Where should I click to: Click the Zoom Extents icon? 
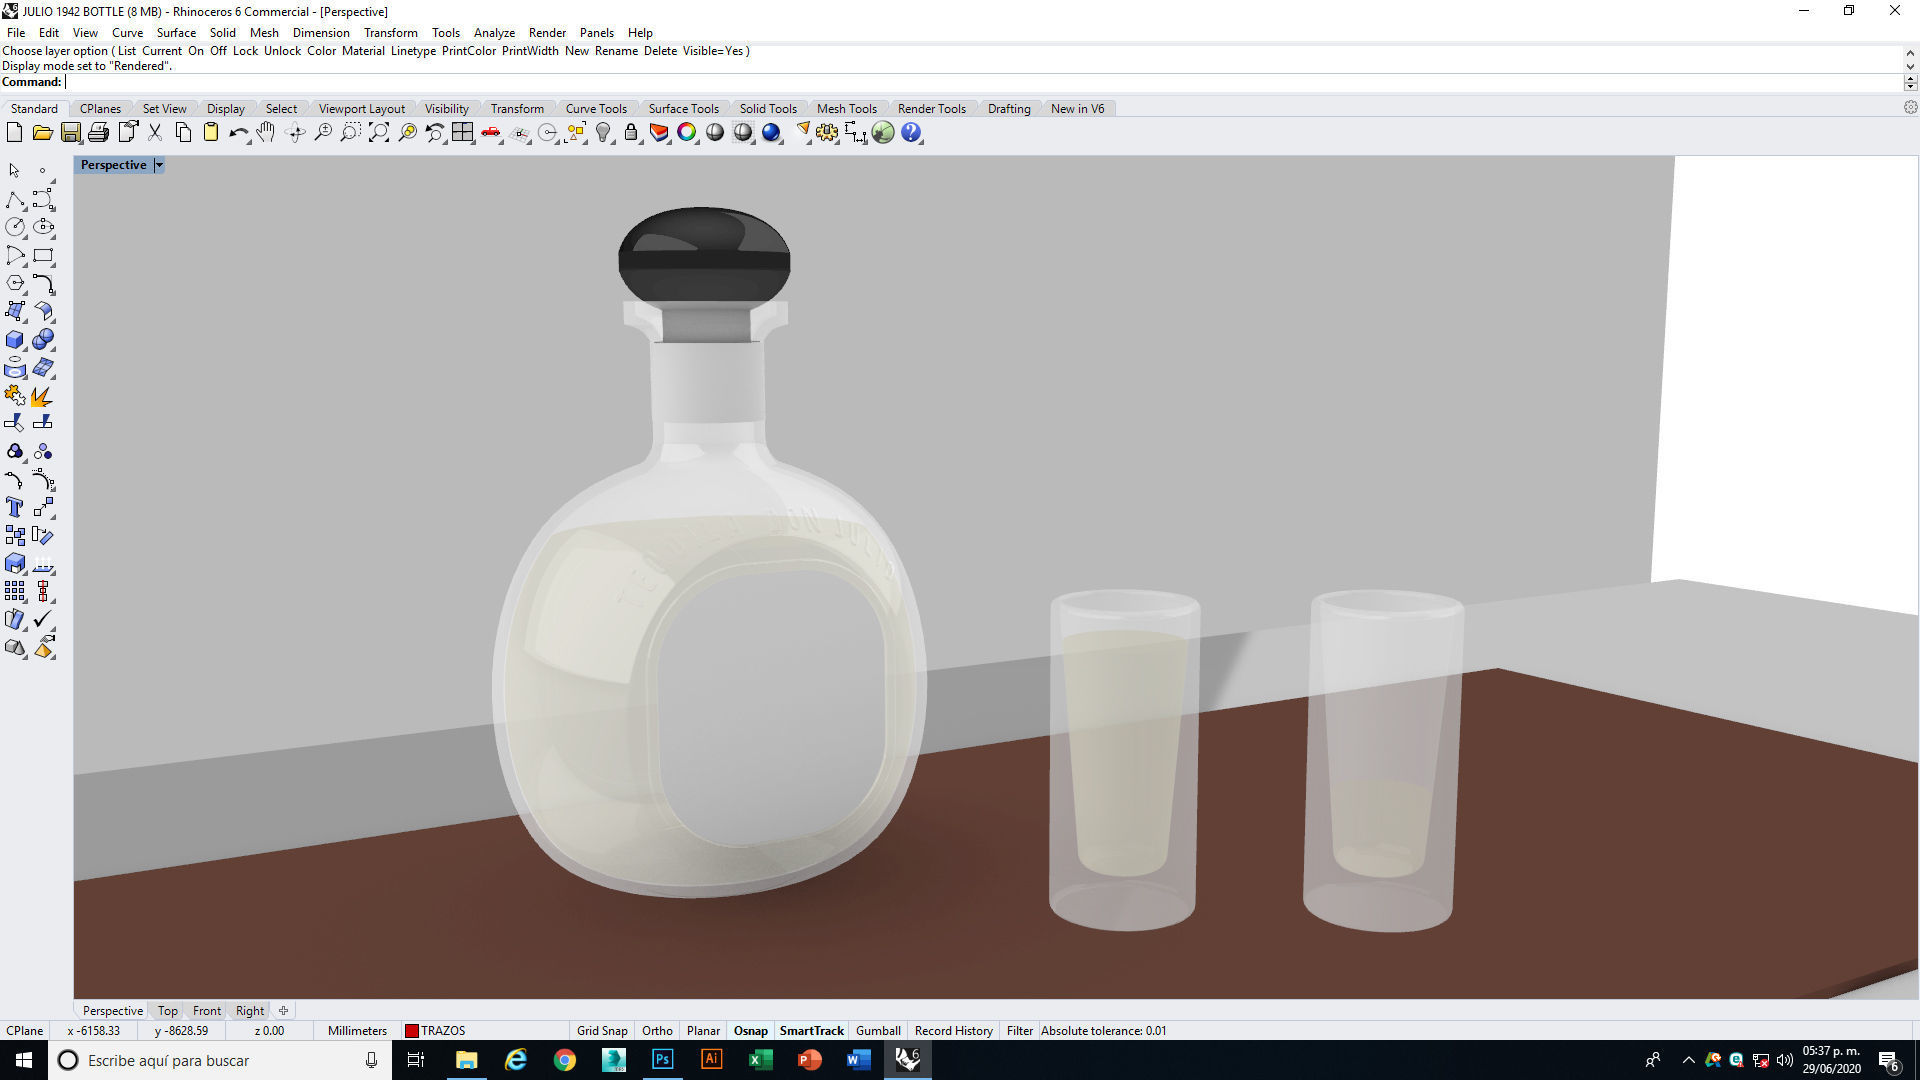pyautogui.click(x=378, y=133)
